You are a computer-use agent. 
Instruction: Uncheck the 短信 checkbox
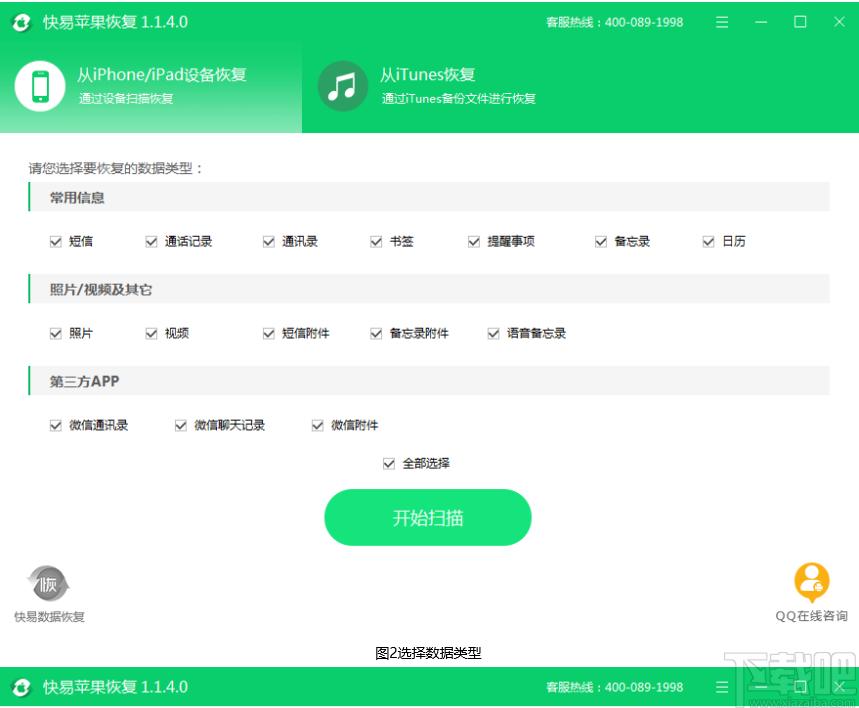pos(56,242)
